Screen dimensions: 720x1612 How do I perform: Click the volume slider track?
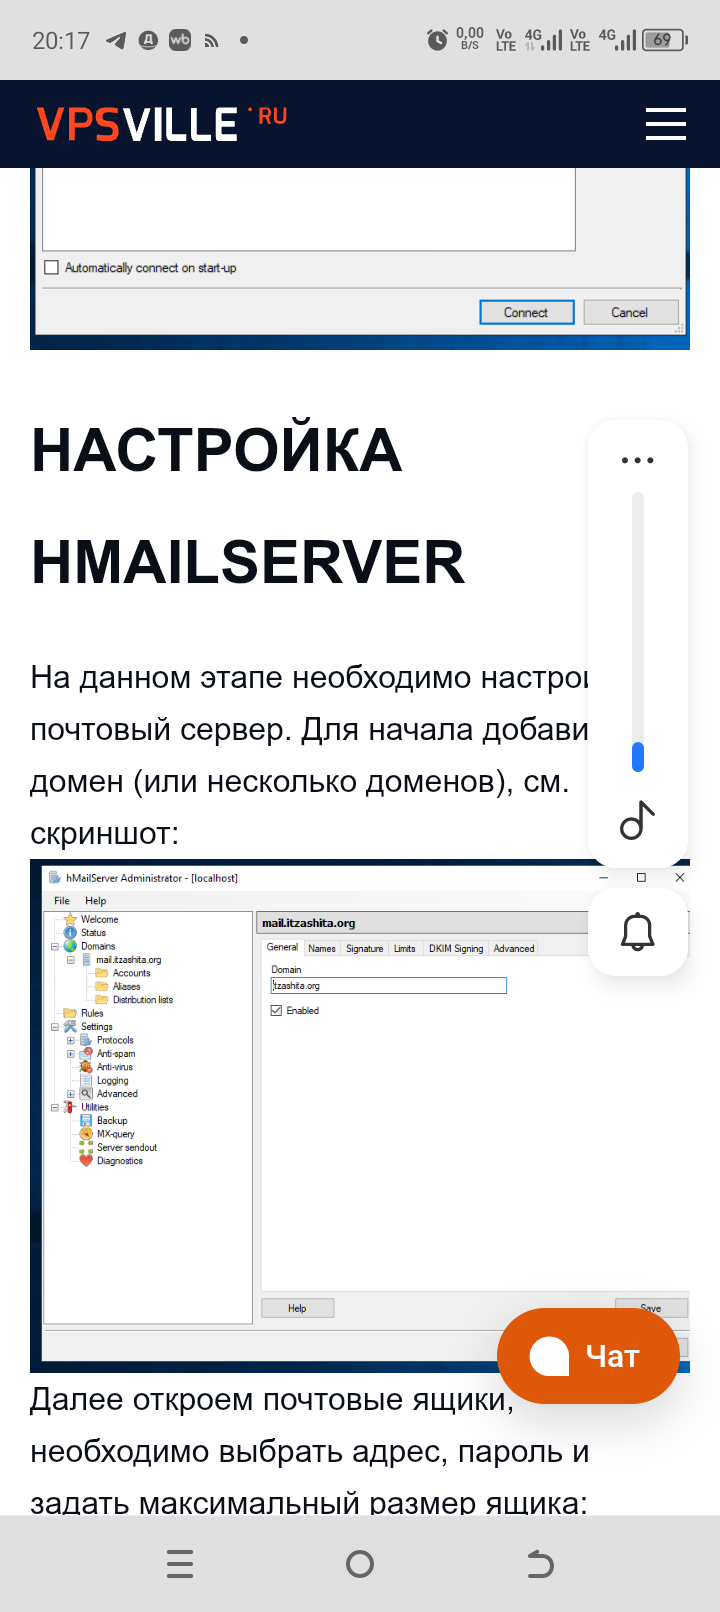tap(638, 620)
